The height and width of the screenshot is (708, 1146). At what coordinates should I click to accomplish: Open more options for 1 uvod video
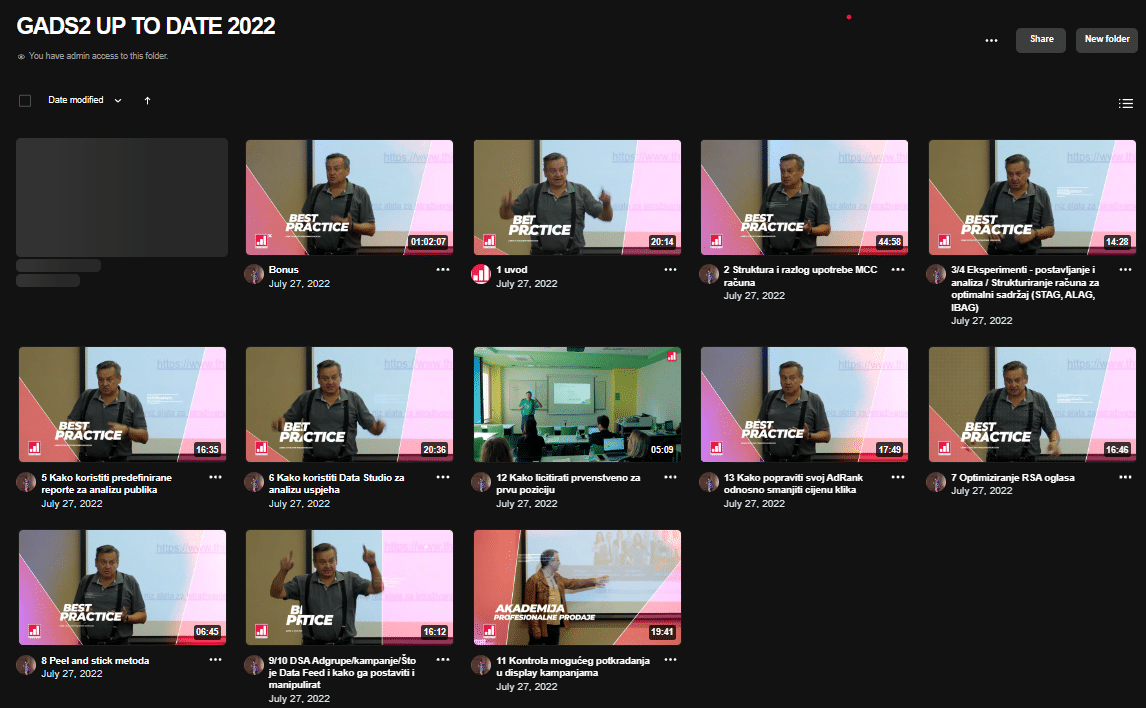pos(671,270)
